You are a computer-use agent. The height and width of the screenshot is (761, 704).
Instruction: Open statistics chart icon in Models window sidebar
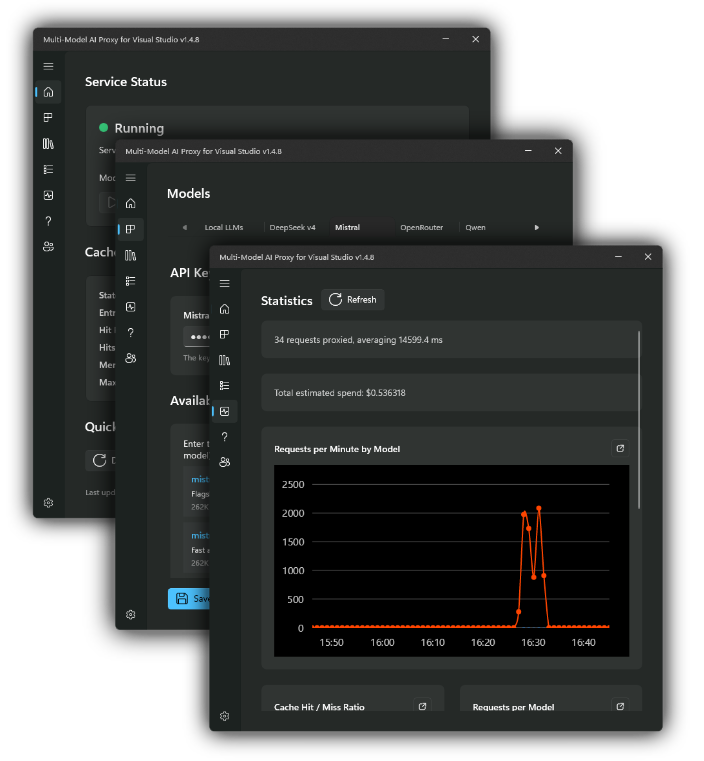click(131, 307)
